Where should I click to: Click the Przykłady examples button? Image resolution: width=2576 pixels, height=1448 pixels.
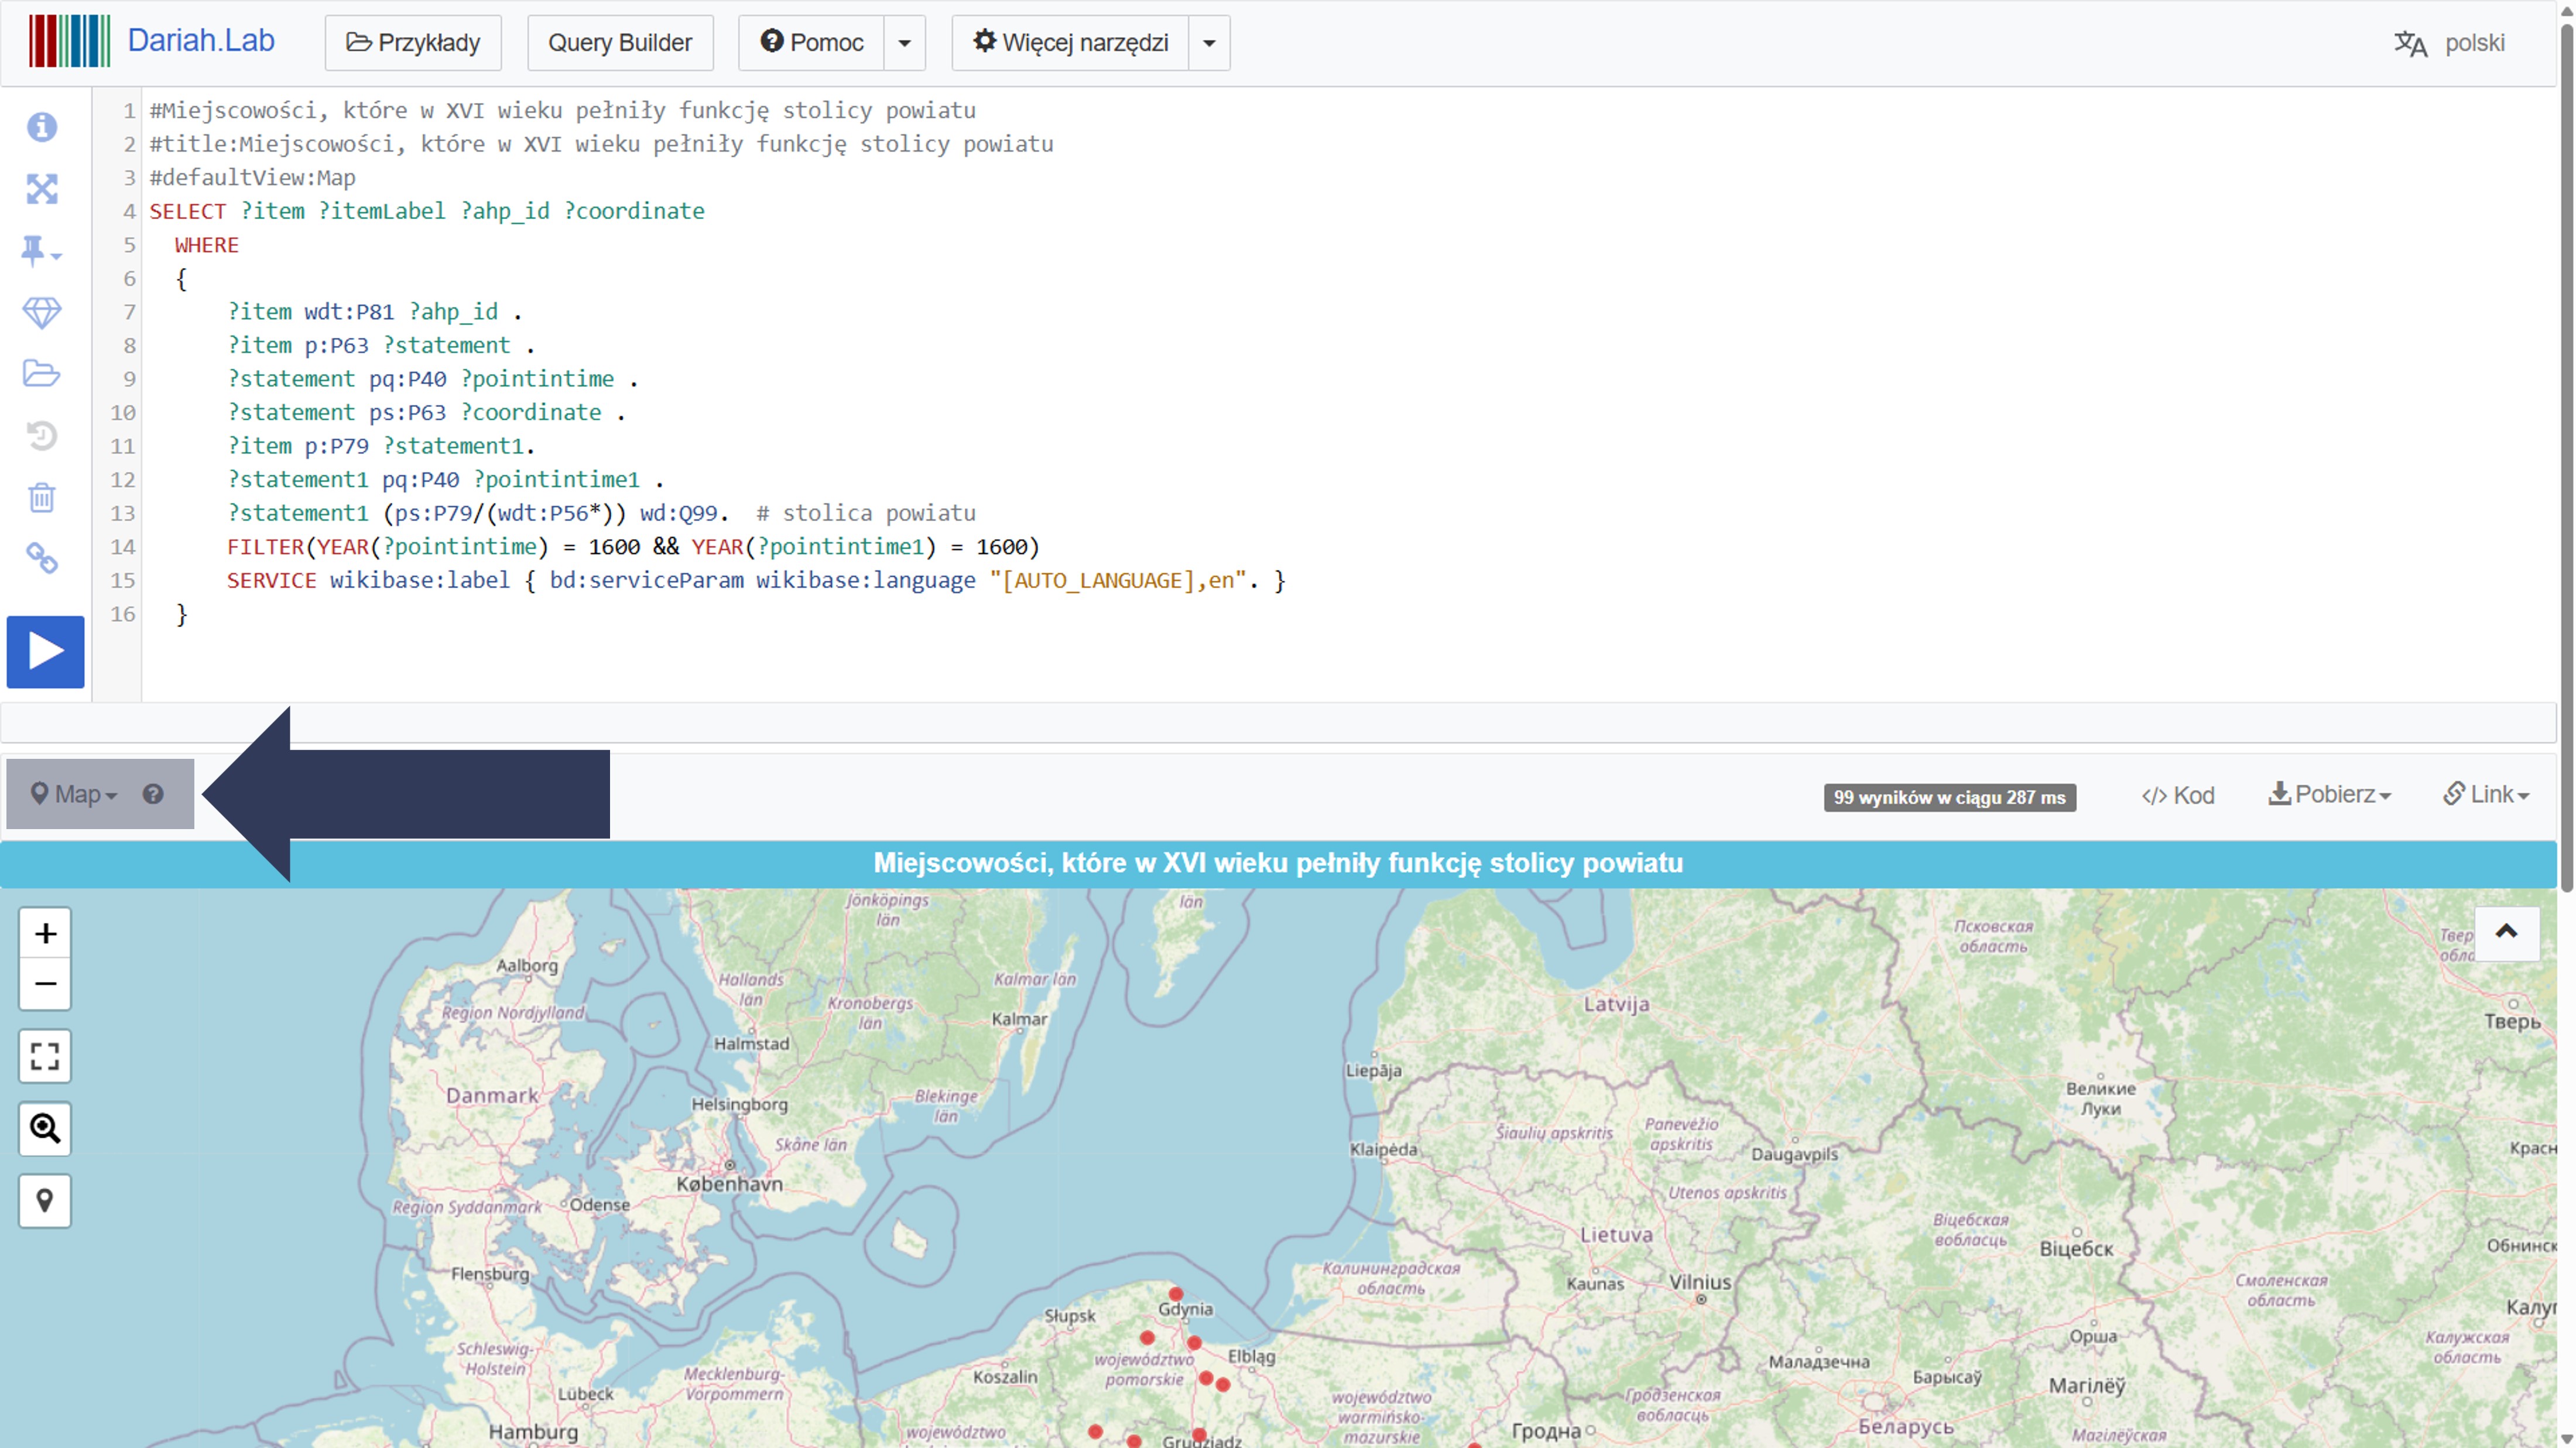click(413, 43)
